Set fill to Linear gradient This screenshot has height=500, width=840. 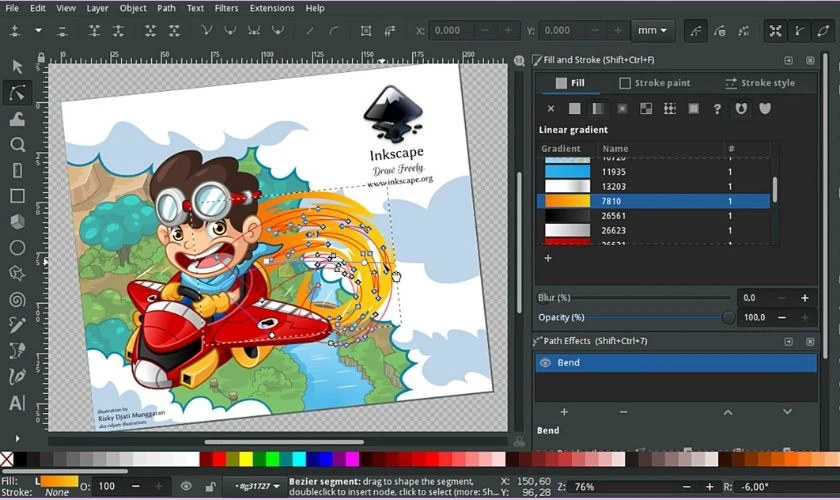[598, 109]
